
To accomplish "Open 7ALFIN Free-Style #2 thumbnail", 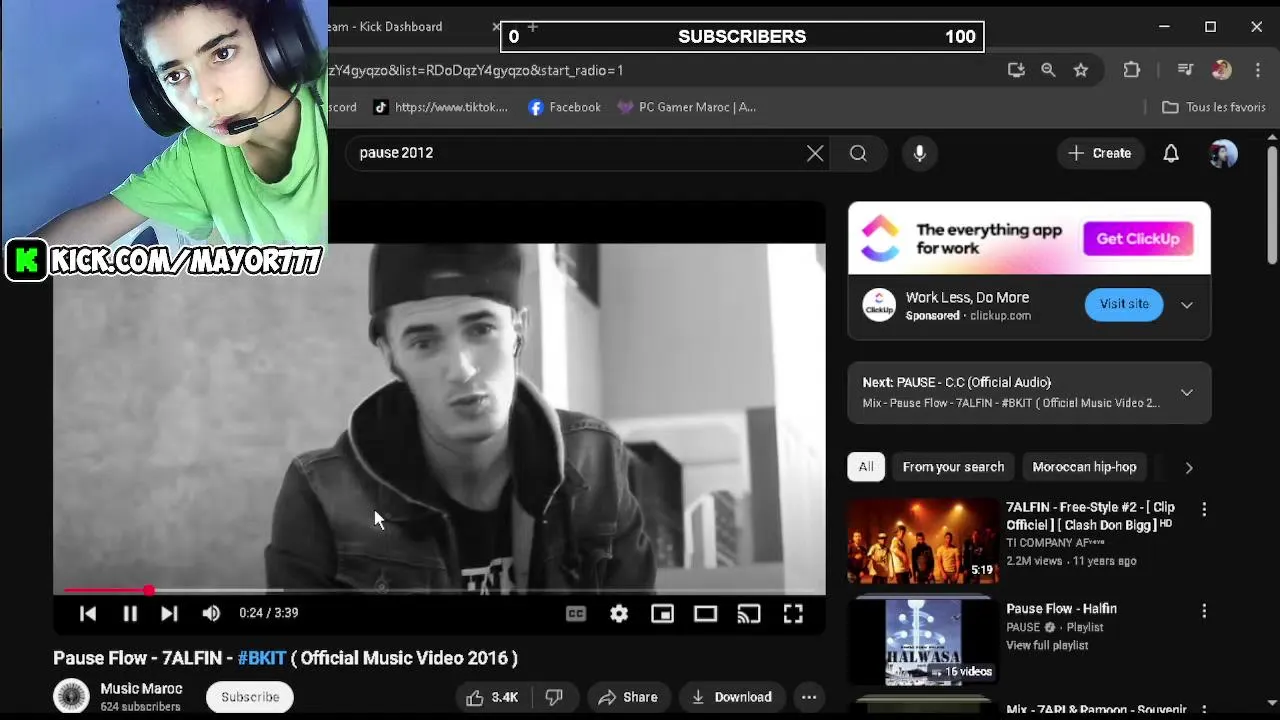I will click(x=923, y=541).
